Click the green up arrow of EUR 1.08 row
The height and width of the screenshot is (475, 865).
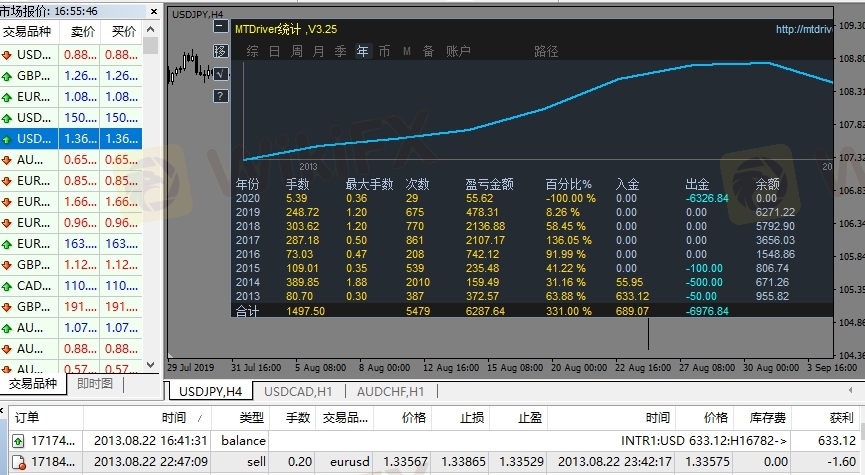[7, 97]
